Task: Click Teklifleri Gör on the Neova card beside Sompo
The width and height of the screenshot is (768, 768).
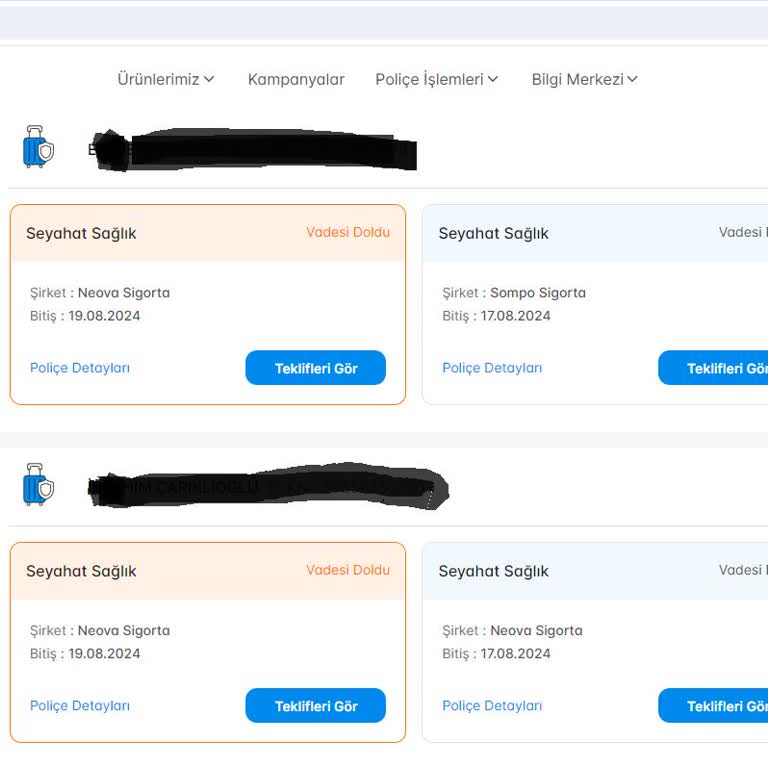Action: [x=315, y=368]
